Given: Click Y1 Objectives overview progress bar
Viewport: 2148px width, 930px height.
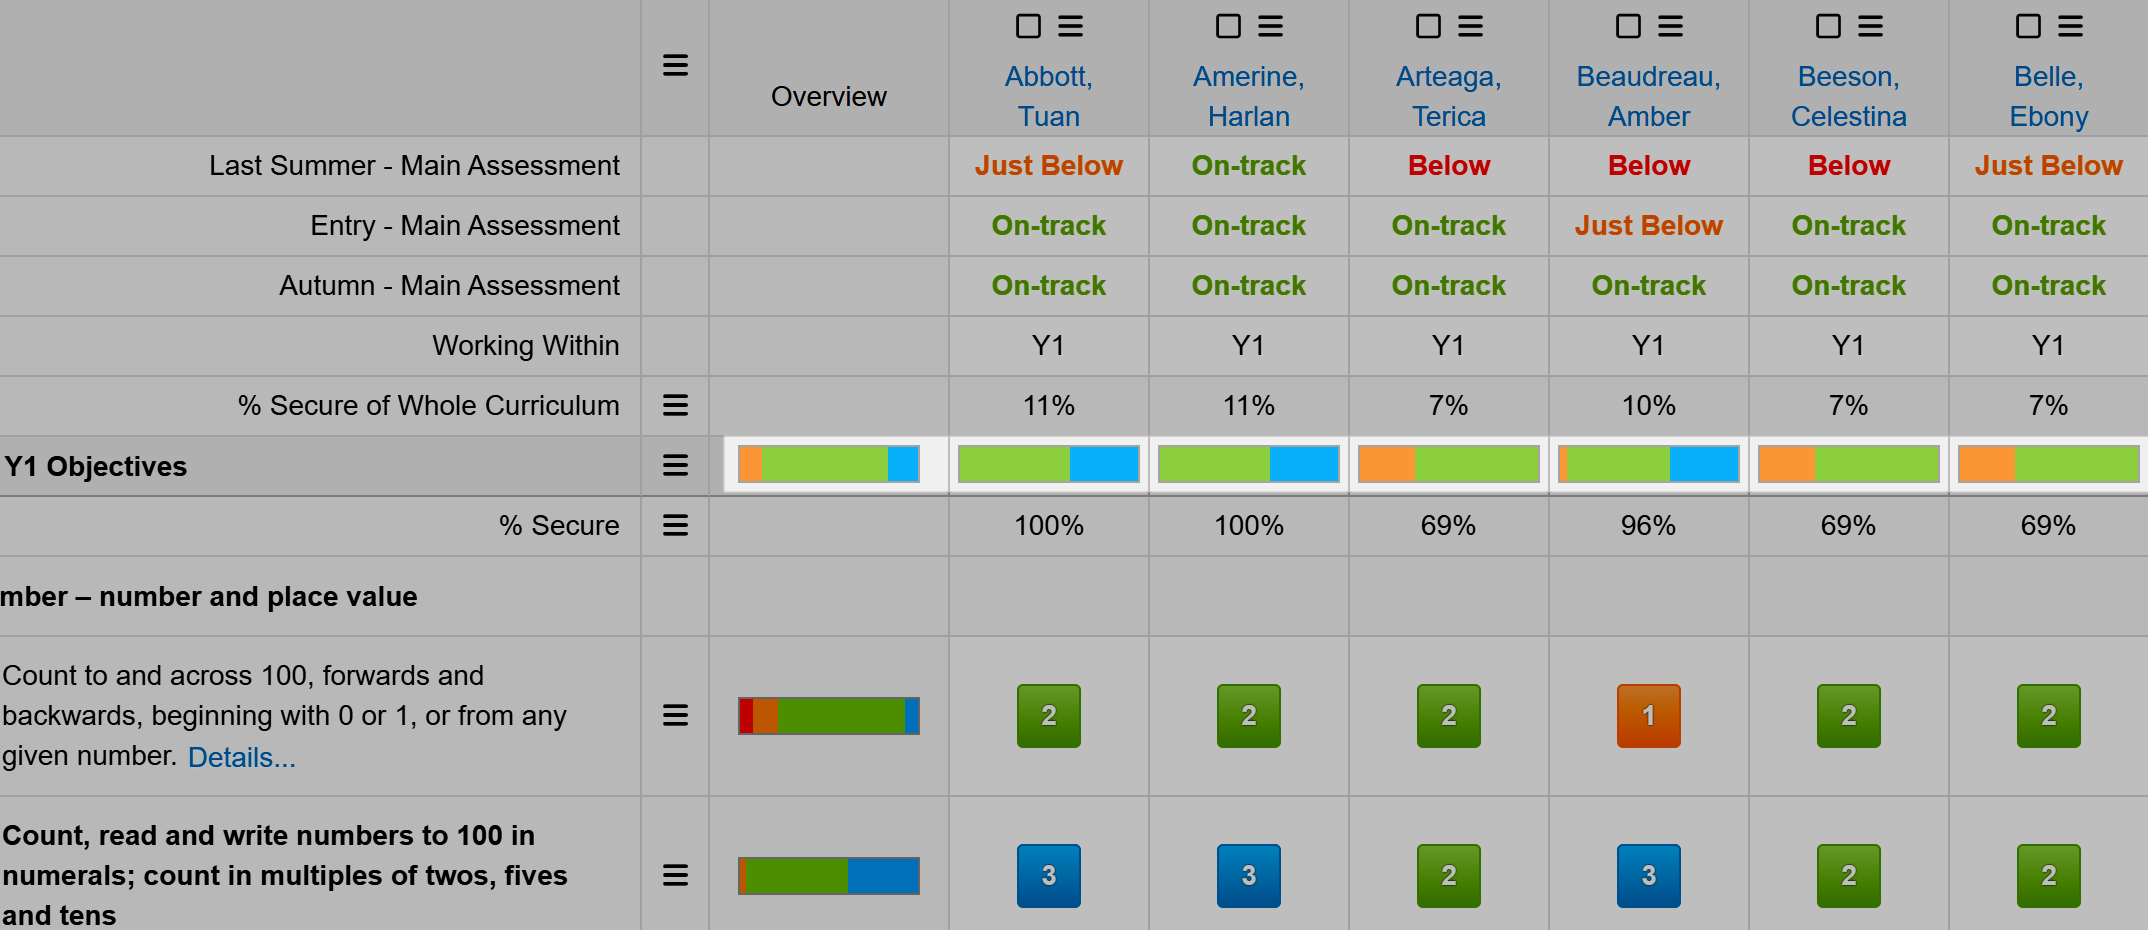Looking at the screenshot, I should point(828,465).
